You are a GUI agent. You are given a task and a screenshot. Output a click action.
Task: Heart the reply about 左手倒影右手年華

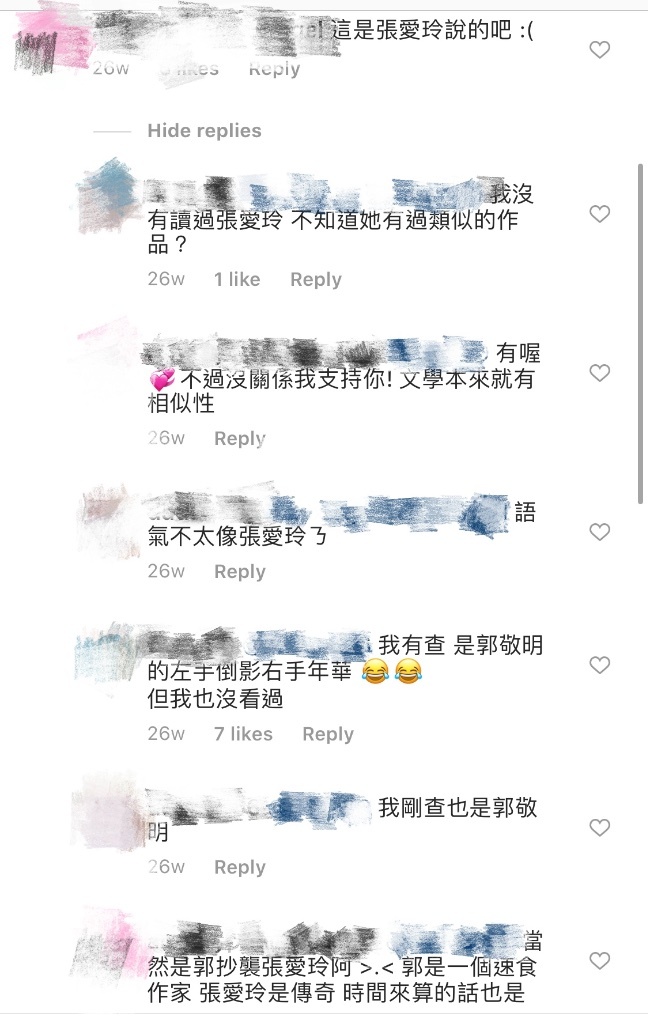(599, 665)
